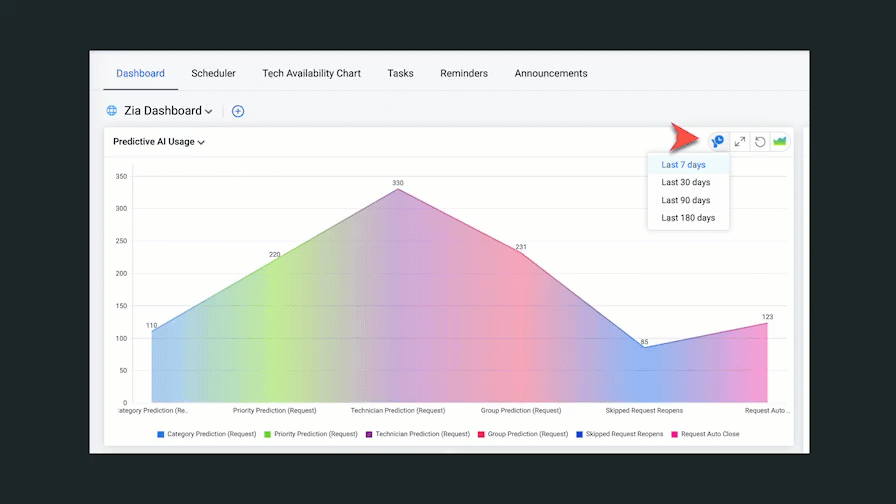896x504 pixels.
Task: Click the globe icon beside Zia Dashboard
Action: 112,110
